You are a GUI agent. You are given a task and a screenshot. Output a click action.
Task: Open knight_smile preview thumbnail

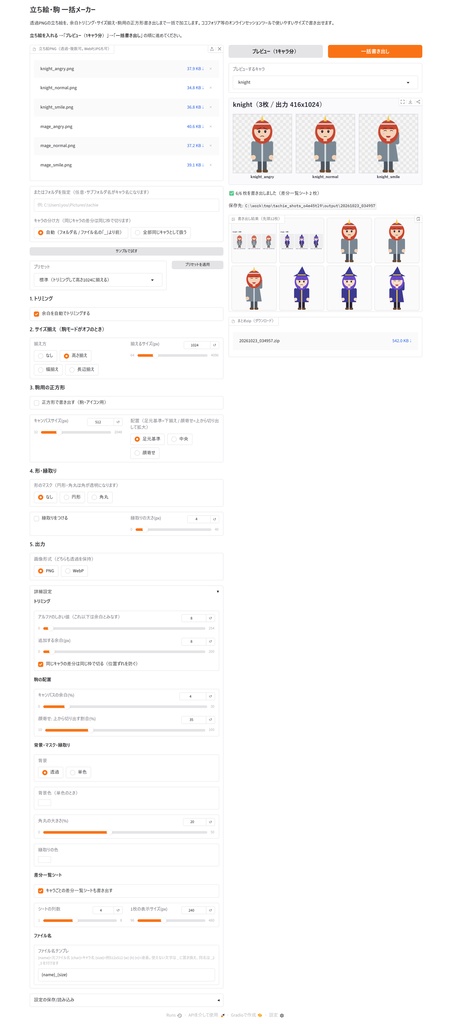point(390,146)
